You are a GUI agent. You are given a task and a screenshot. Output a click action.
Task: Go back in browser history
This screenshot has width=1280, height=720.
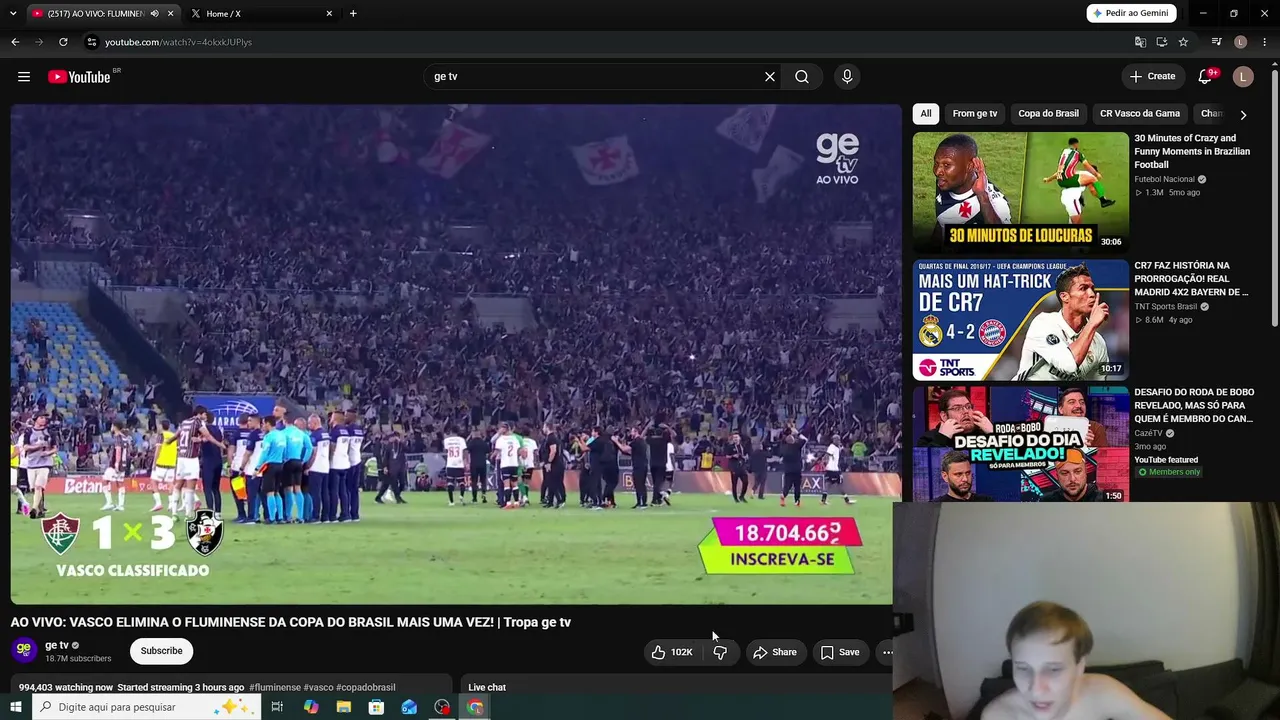[15, 42]
